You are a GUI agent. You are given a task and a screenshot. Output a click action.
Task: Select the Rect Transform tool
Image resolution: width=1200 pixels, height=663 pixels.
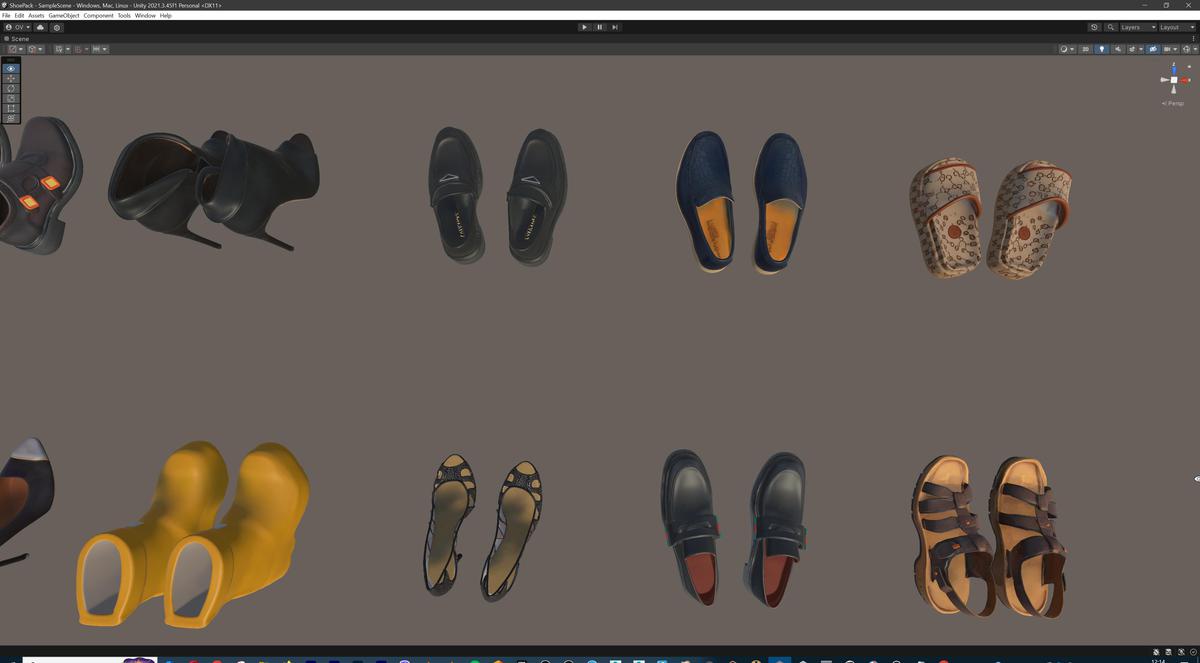point(10,108)
